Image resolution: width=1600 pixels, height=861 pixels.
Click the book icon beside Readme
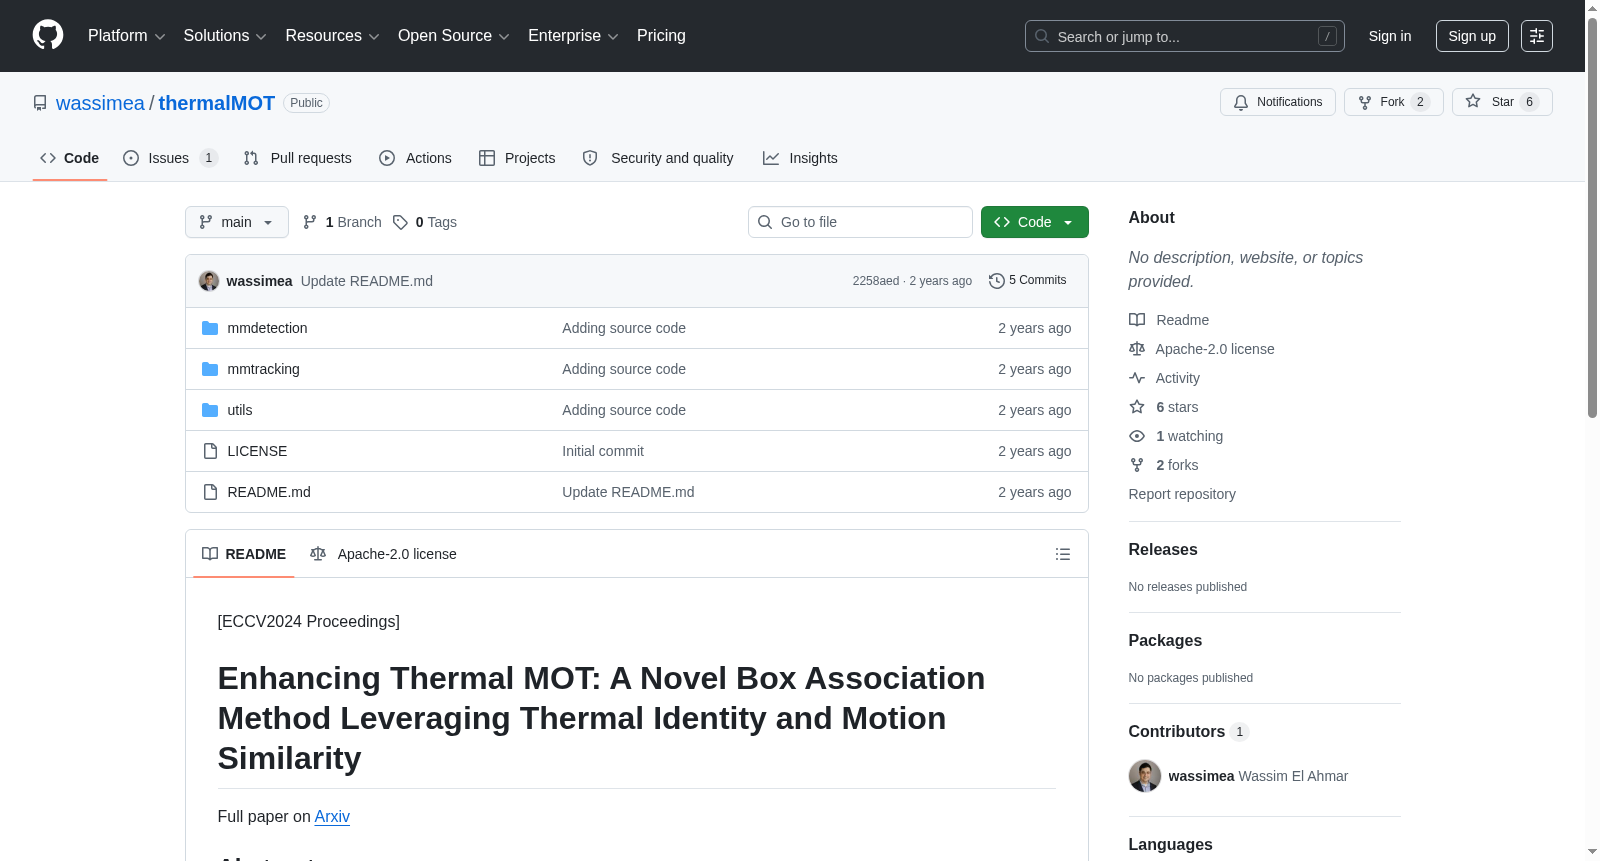pyautogui.click(x=1137, y=320)
